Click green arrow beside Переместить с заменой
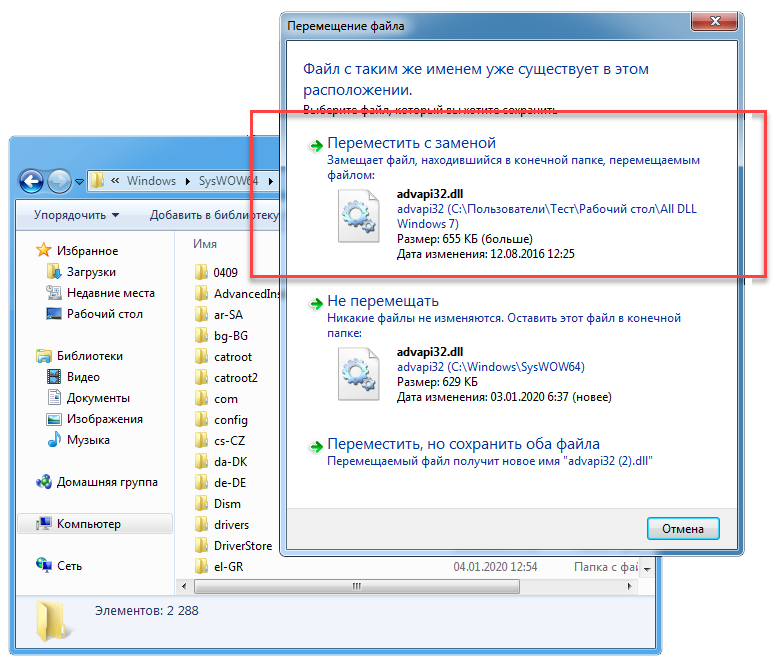The height and width of the screenshot is (662, 781). pos(316,145)
